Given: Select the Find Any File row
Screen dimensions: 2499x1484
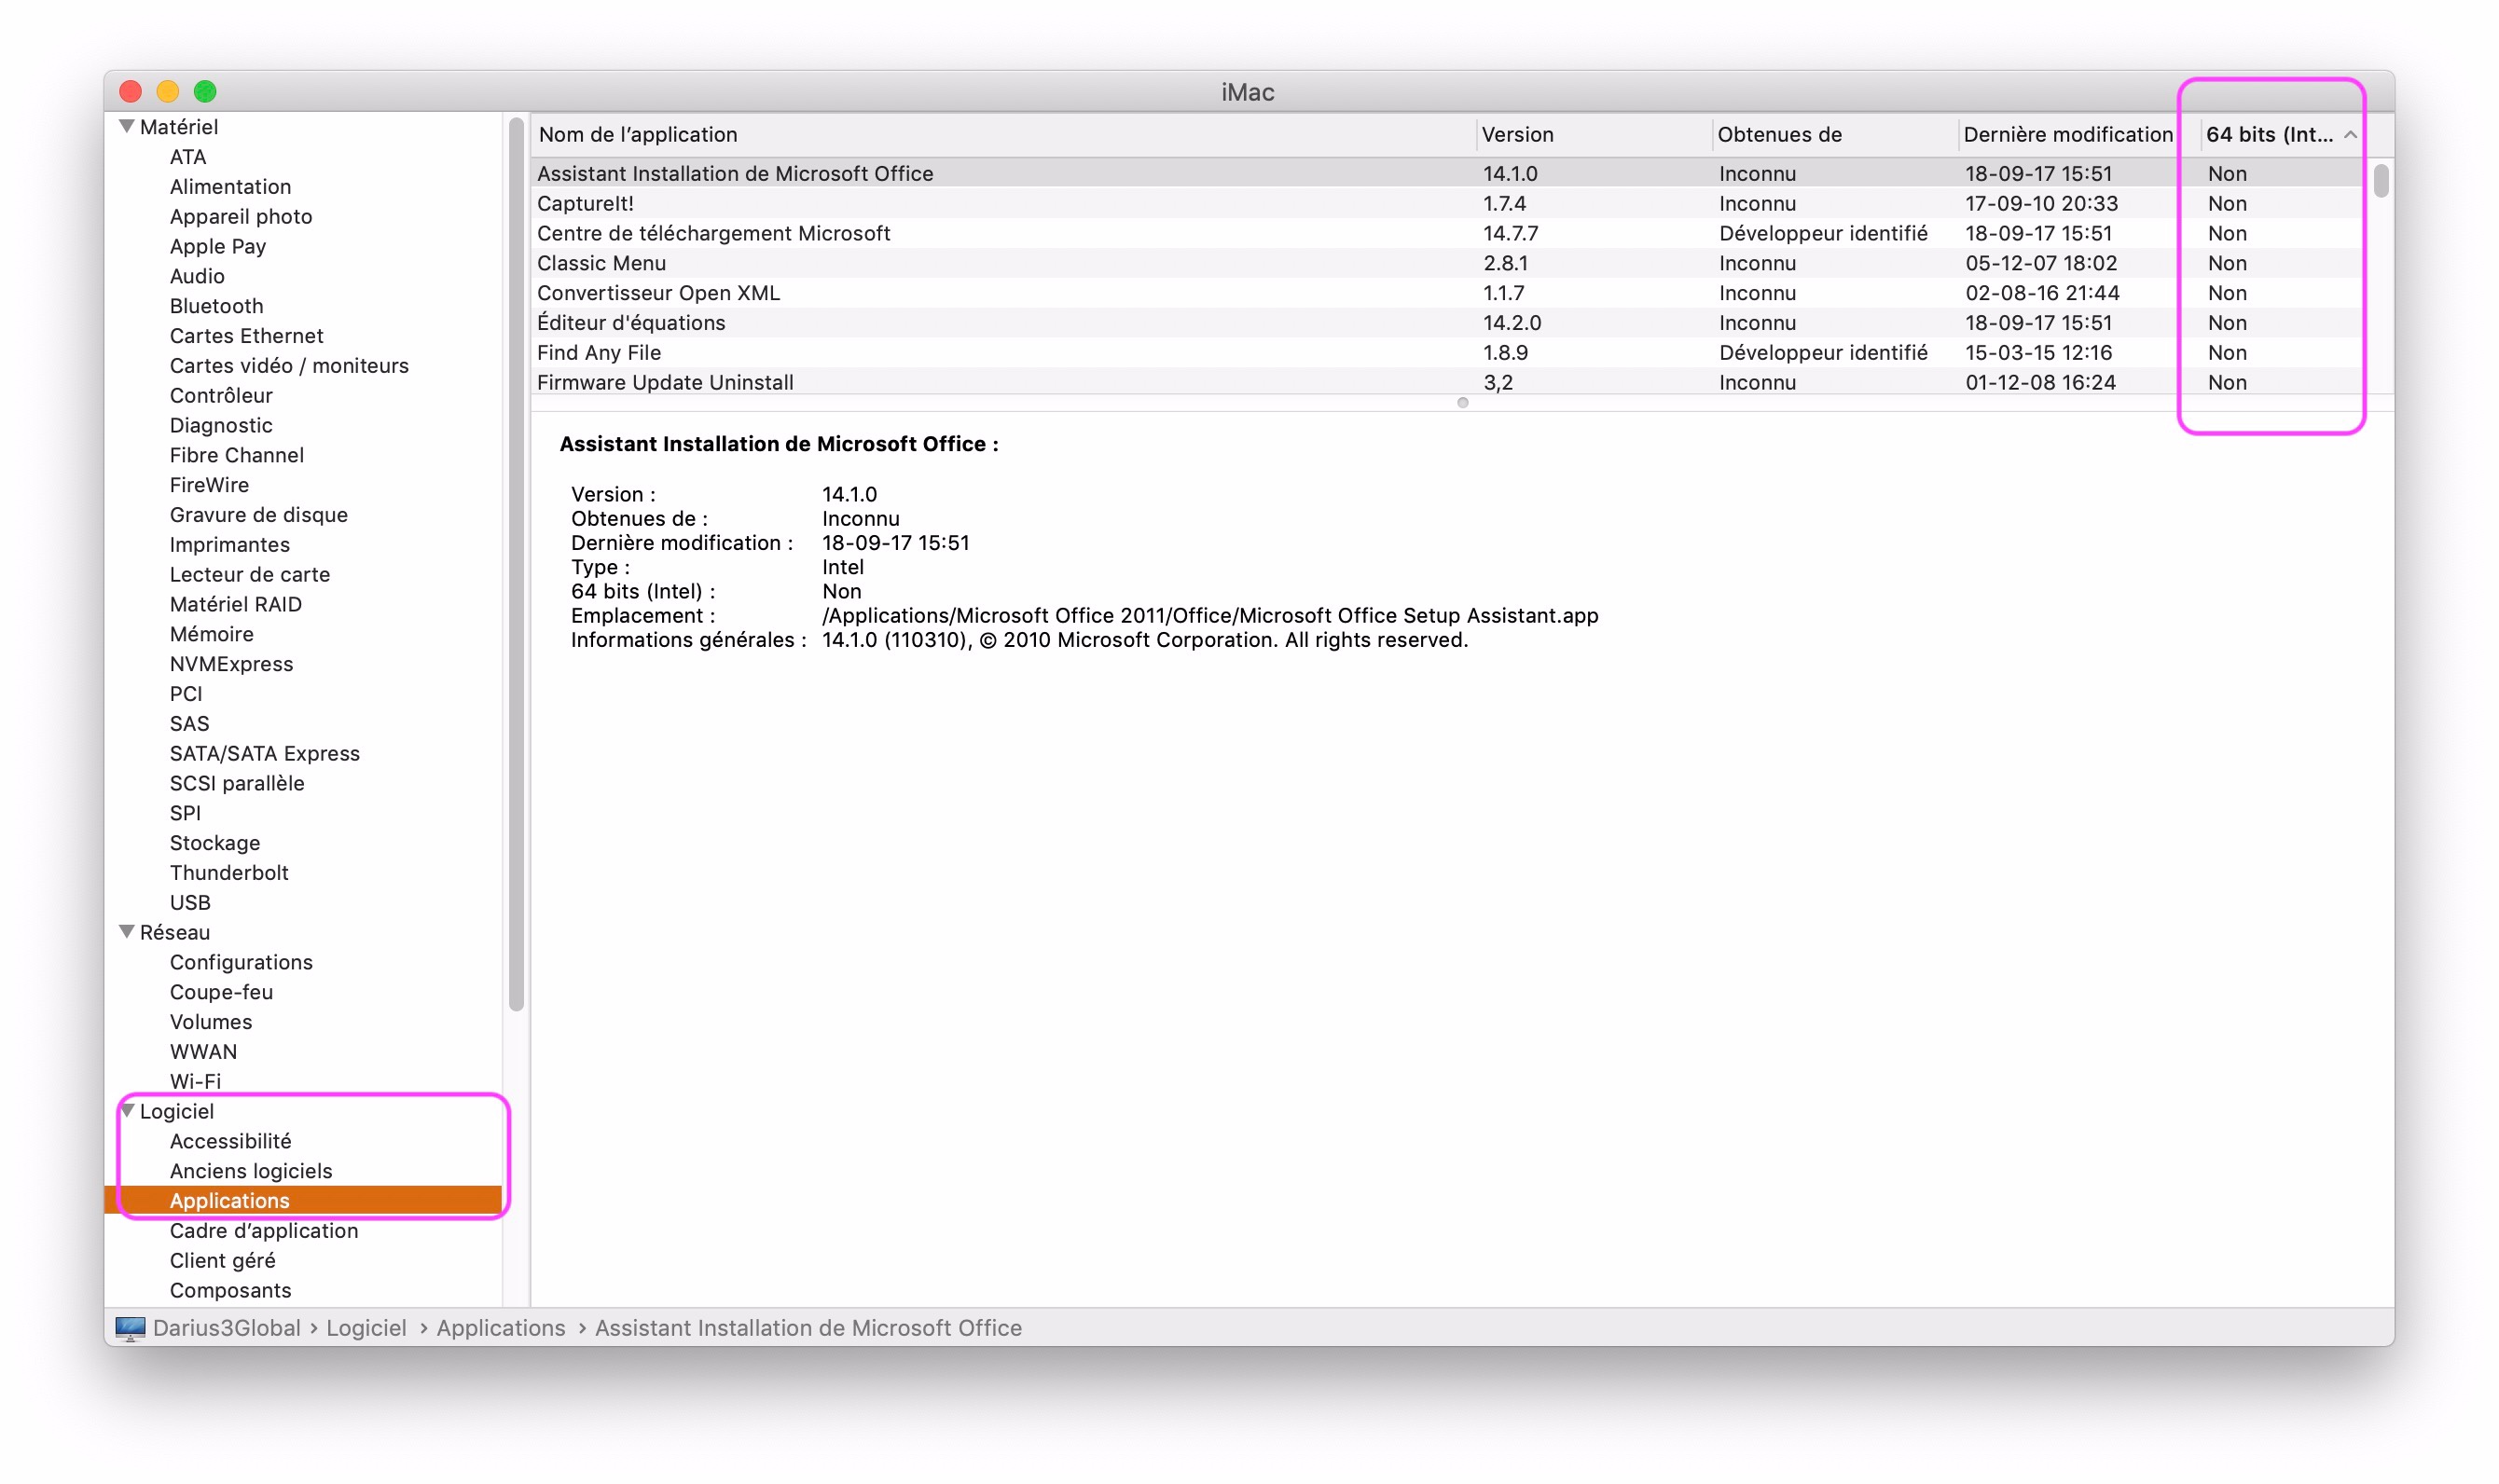Looking at the screenshot, I should click(599, 352).
